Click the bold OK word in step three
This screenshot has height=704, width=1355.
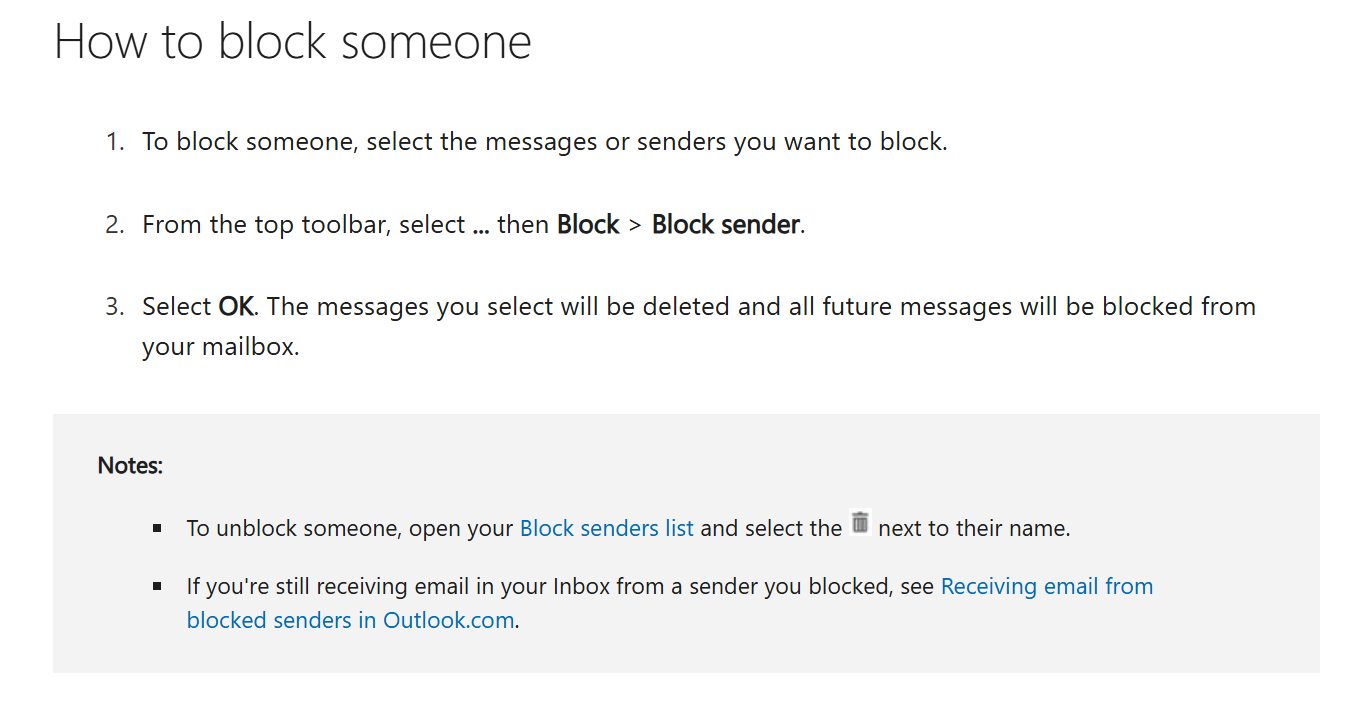(236, 306)
